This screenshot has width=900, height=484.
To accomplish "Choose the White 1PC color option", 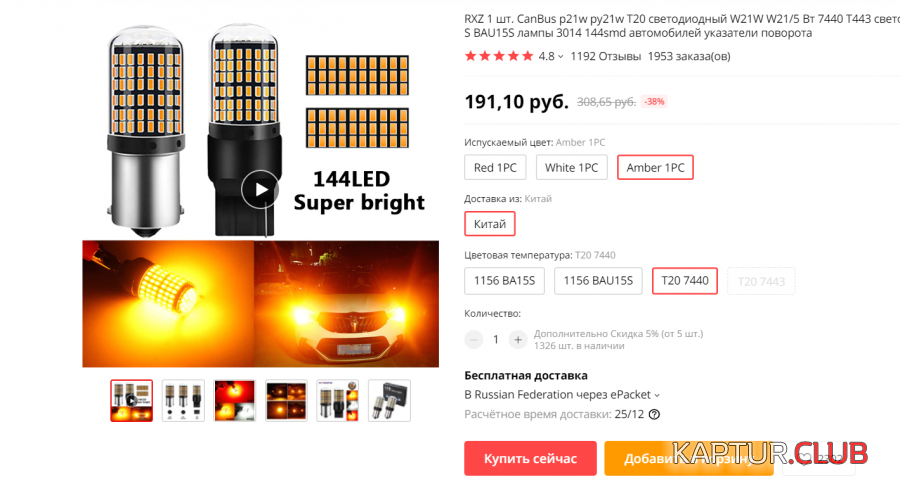I will click(571, 168).
